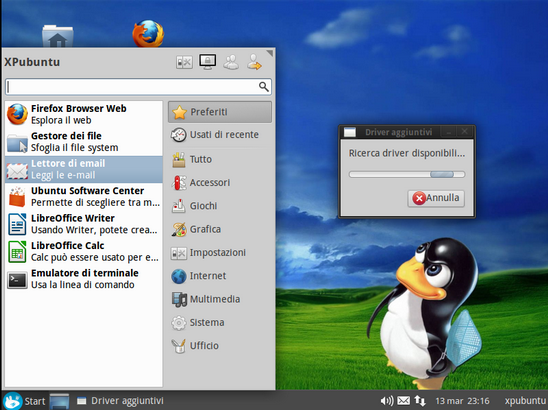The width and height of the screenshot is (548, 410).
Task: Click the menu search input field
Action: click(x=138, y=87)
